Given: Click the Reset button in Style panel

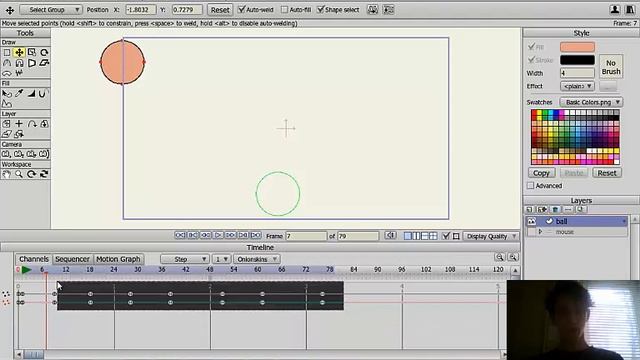Looking at the screenshot, I should [607, 173].
